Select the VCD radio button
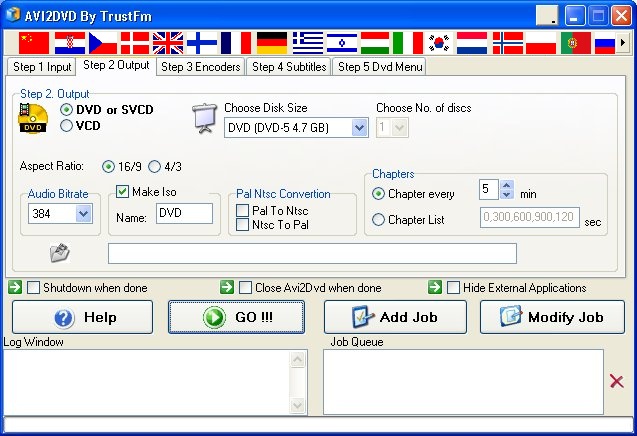Viewport: 637px width, 436px height. (67, 126)
